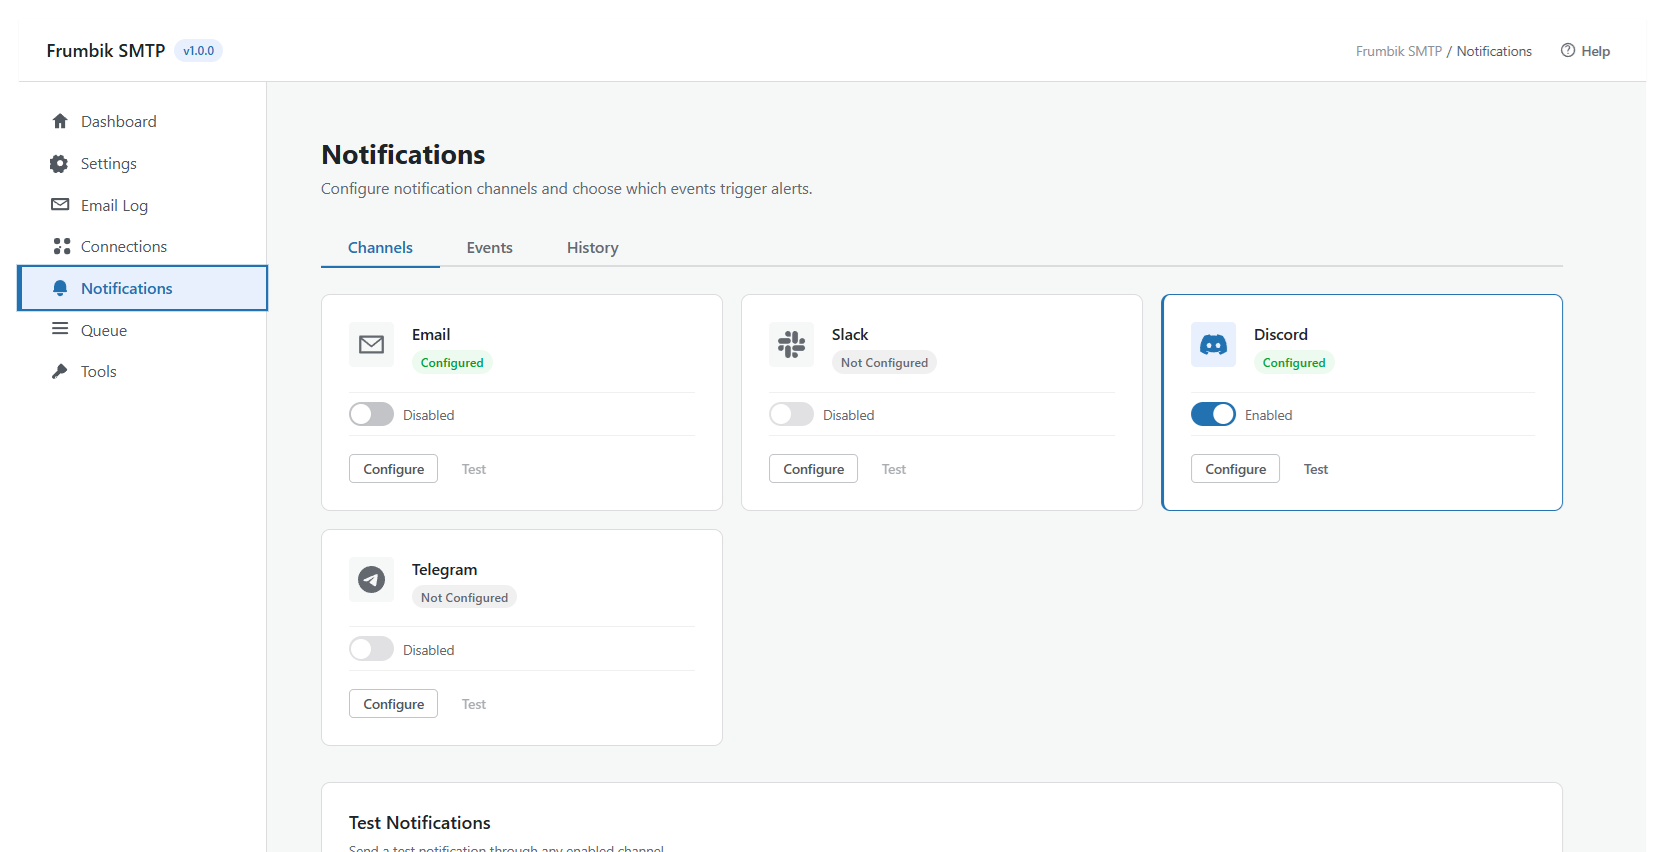Click the Help question mark icon

pyautogui.click(x=1568, y=51)
